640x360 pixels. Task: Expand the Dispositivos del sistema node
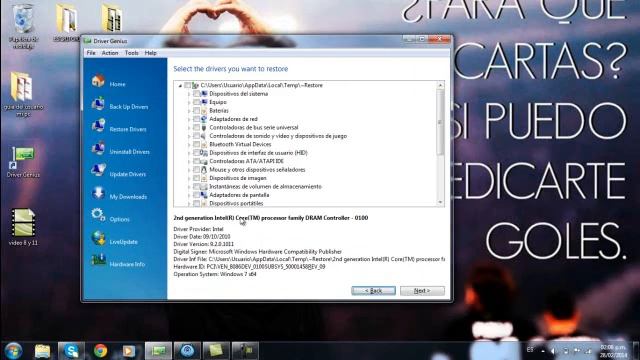[x=189, y=94]
